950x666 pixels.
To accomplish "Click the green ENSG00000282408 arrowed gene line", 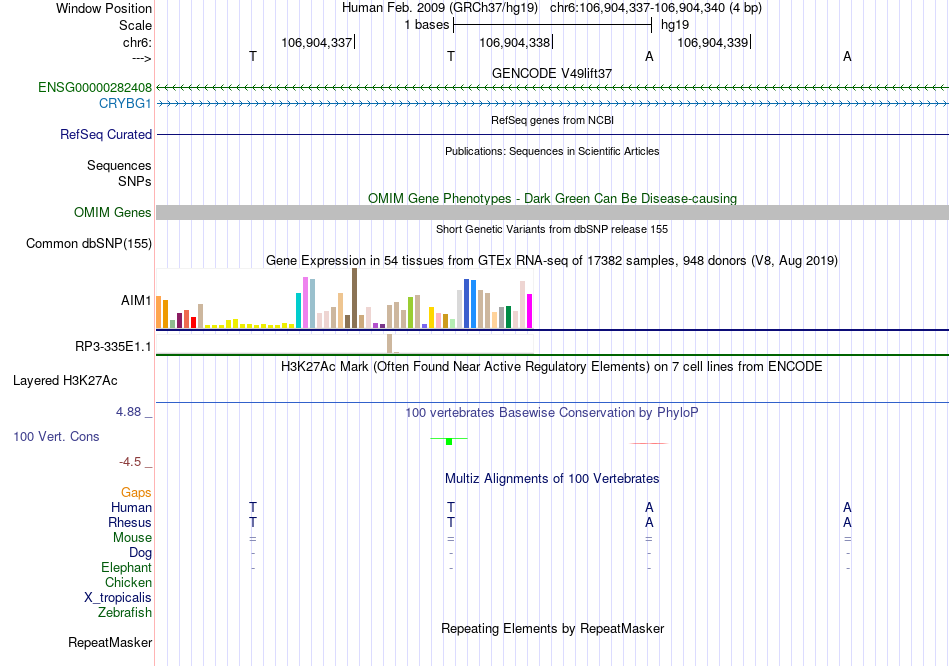I will click(x=552, y=88).
